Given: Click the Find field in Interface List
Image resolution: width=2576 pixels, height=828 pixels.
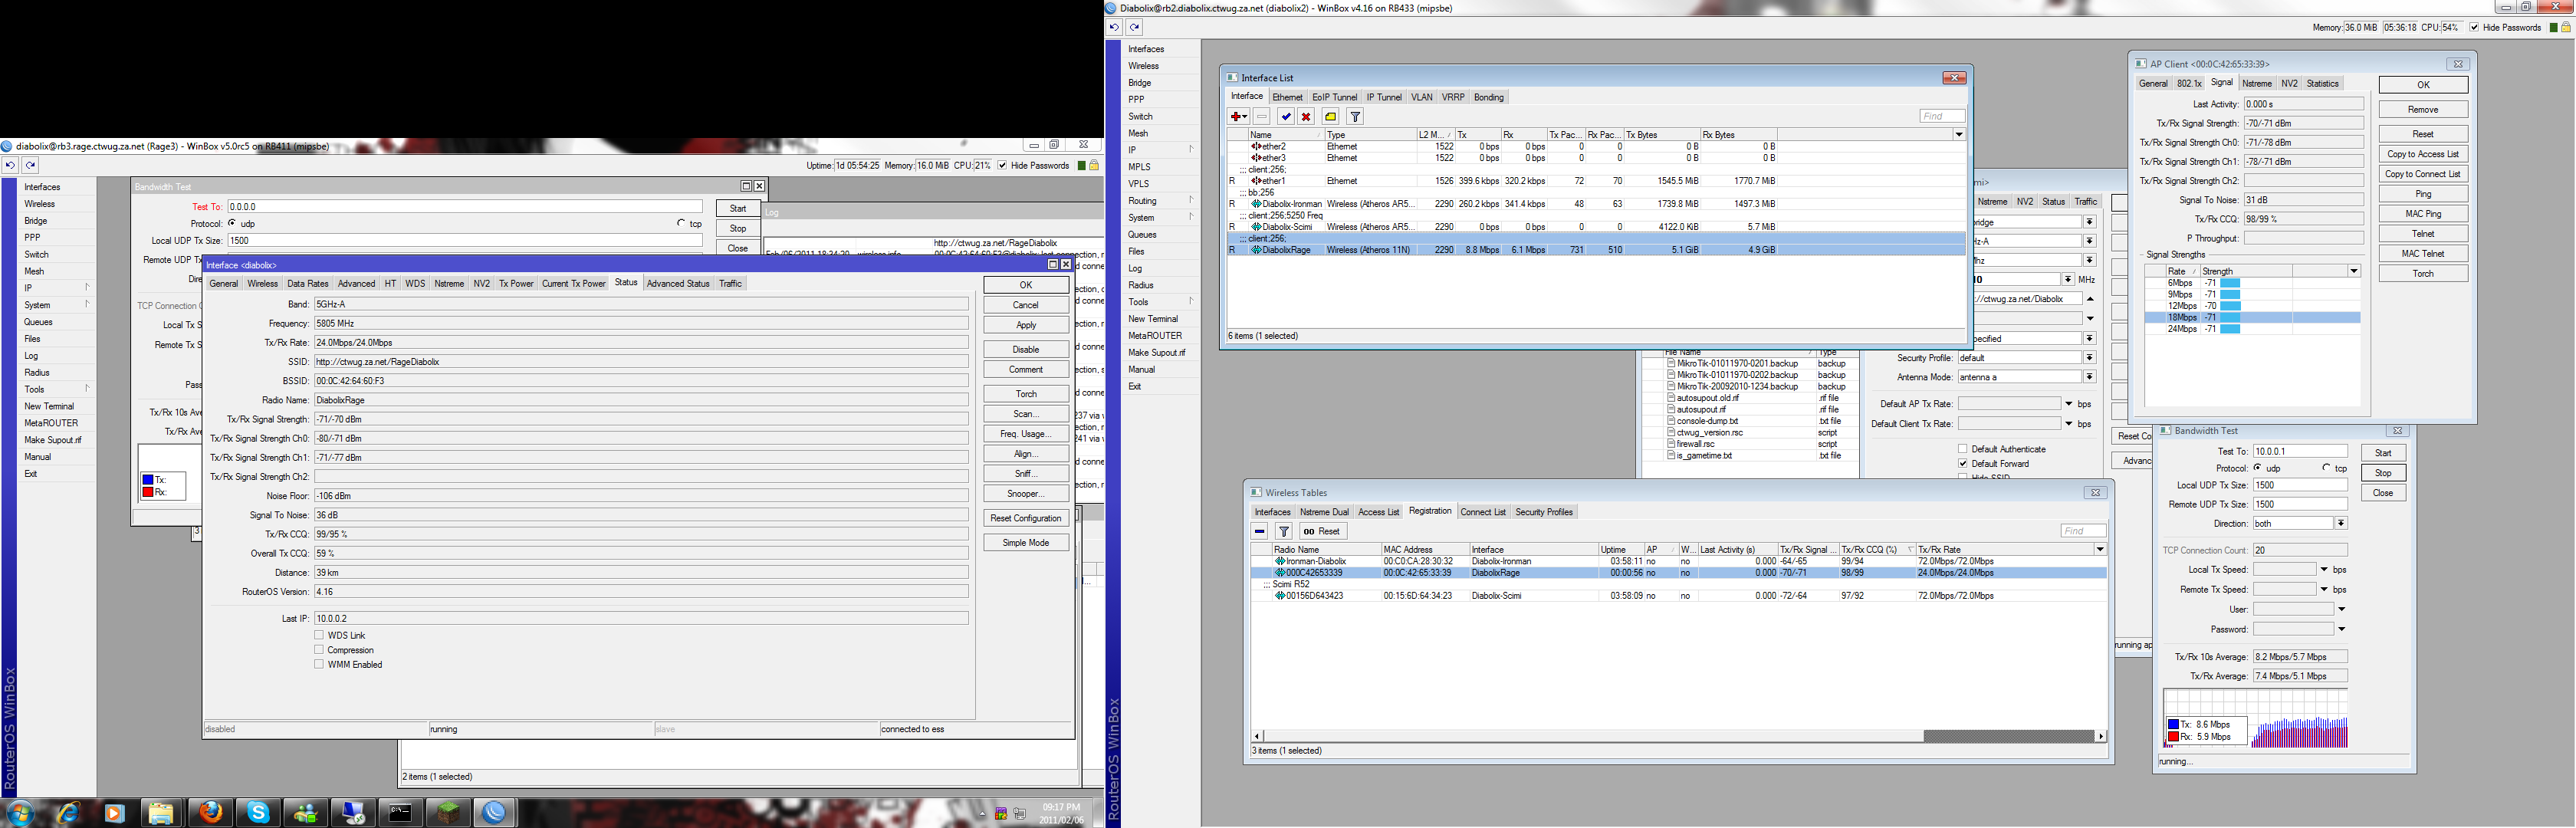Looking at the screenshot, I should tap(1942, 116).
